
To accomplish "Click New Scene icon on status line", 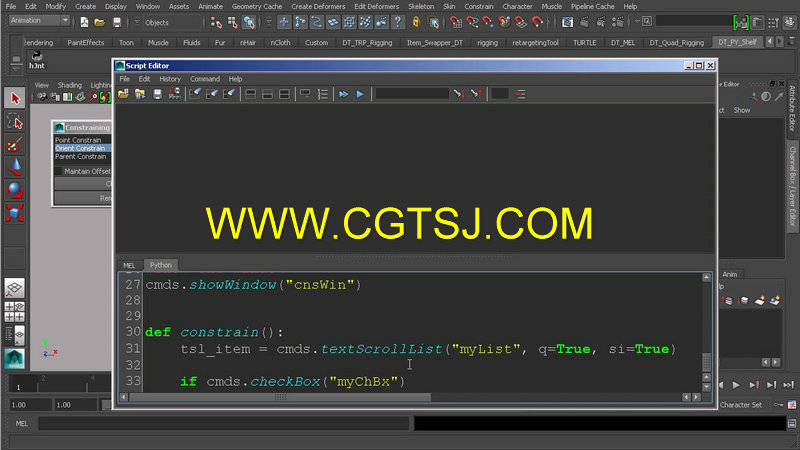I will pyautogui.click(x=84, y=22).
